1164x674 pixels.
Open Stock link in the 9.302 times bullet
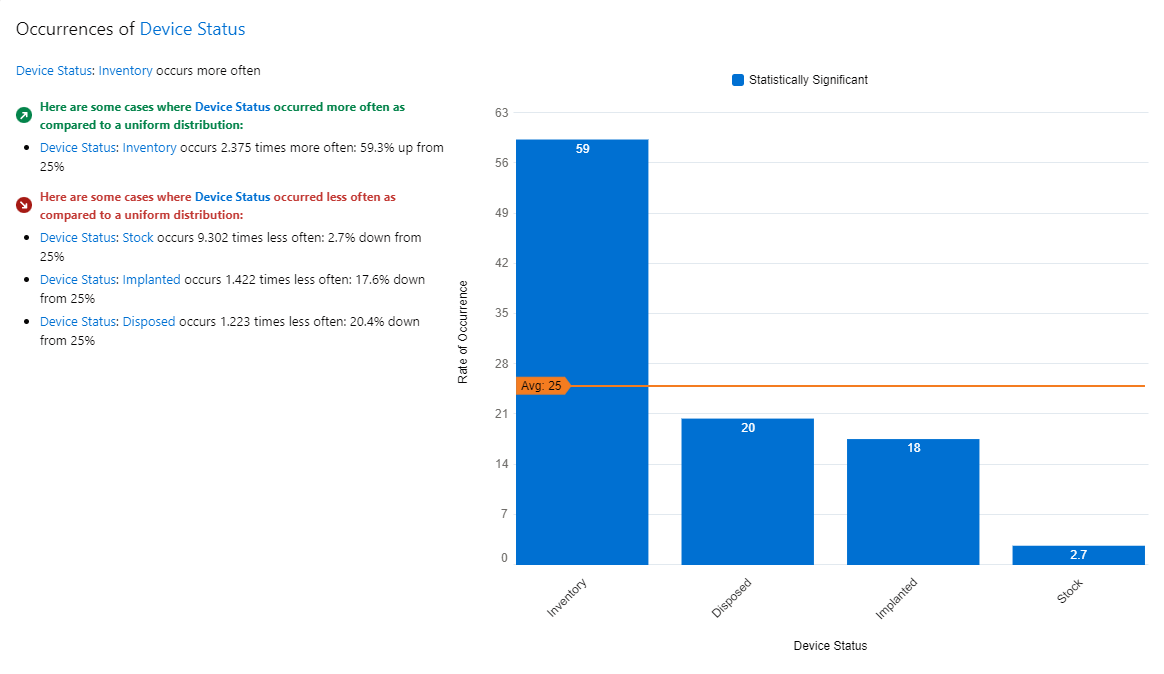click(x=137, y=238)
